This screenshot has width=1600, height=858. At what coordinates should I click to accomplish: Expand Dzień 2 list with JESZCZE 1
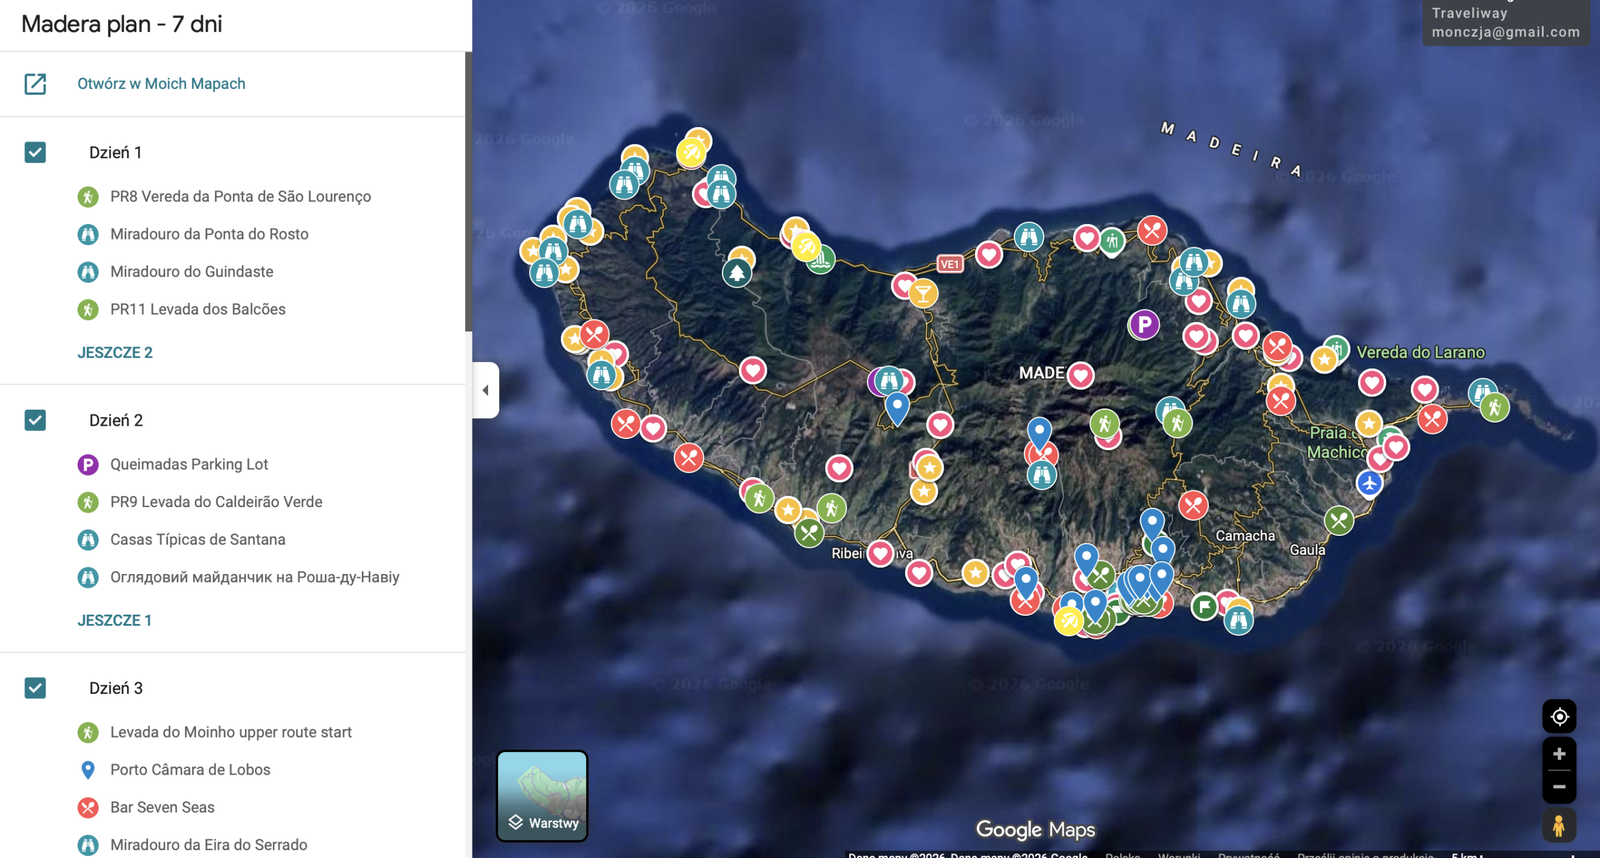coord(115,620)
